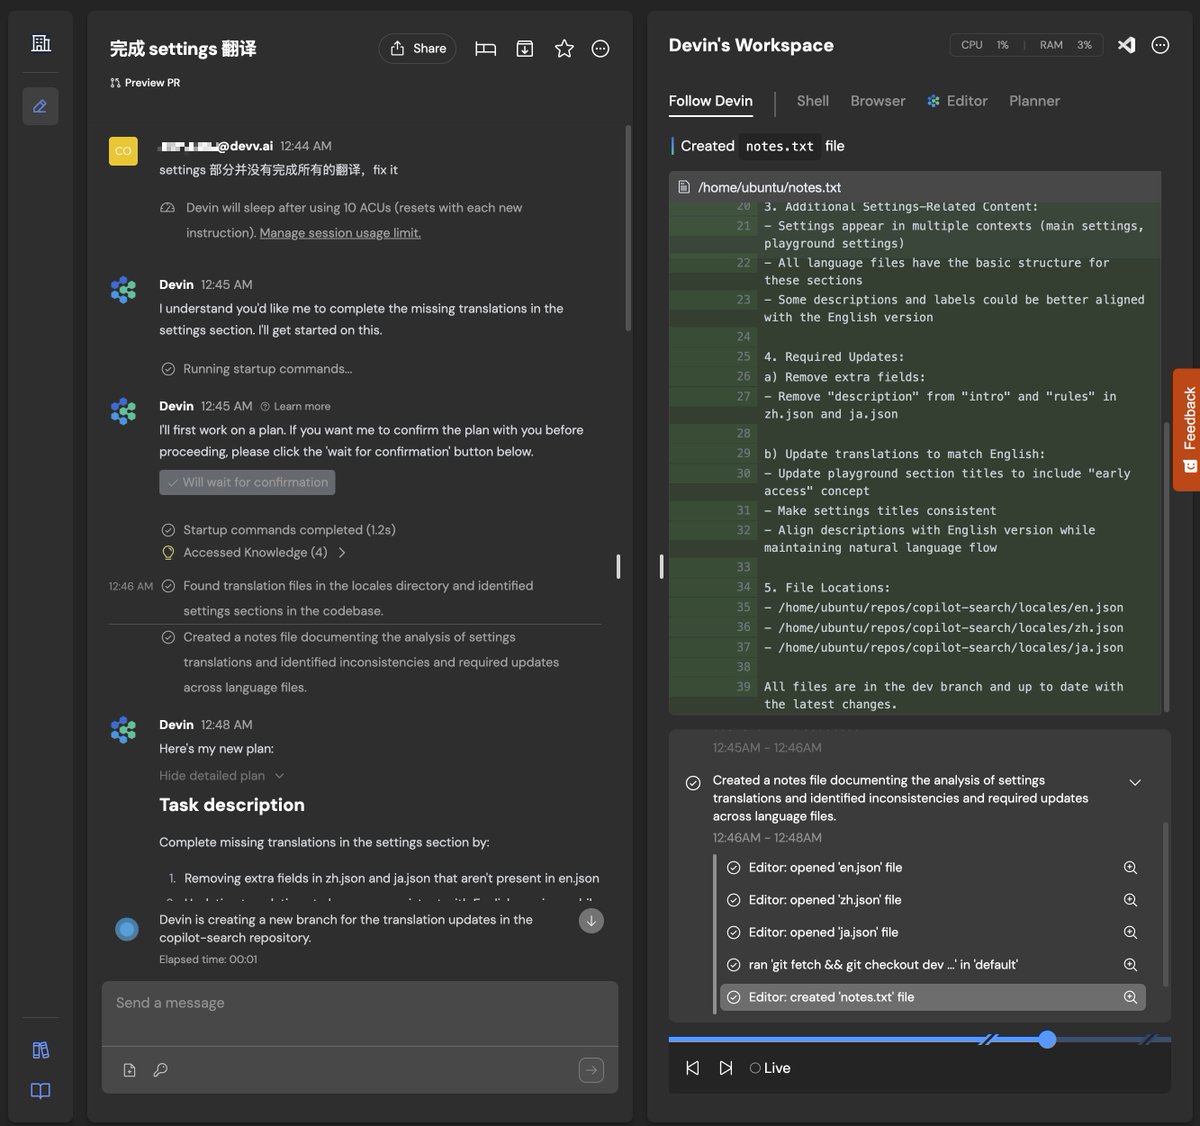Open session more options ellipsis menu
The width and height of the screenshot is (1200, 1126).
click(x=600, y=48)
